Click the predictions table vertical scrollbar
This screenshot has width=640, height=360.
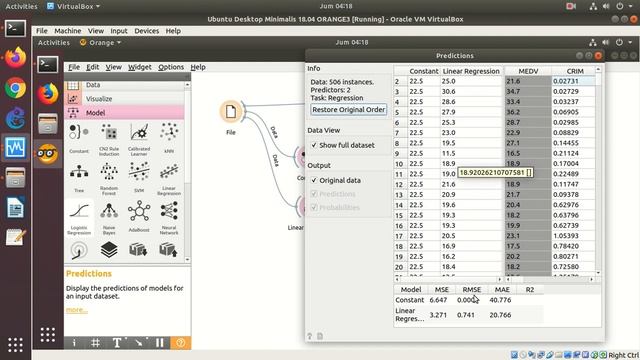coord(598,171)
